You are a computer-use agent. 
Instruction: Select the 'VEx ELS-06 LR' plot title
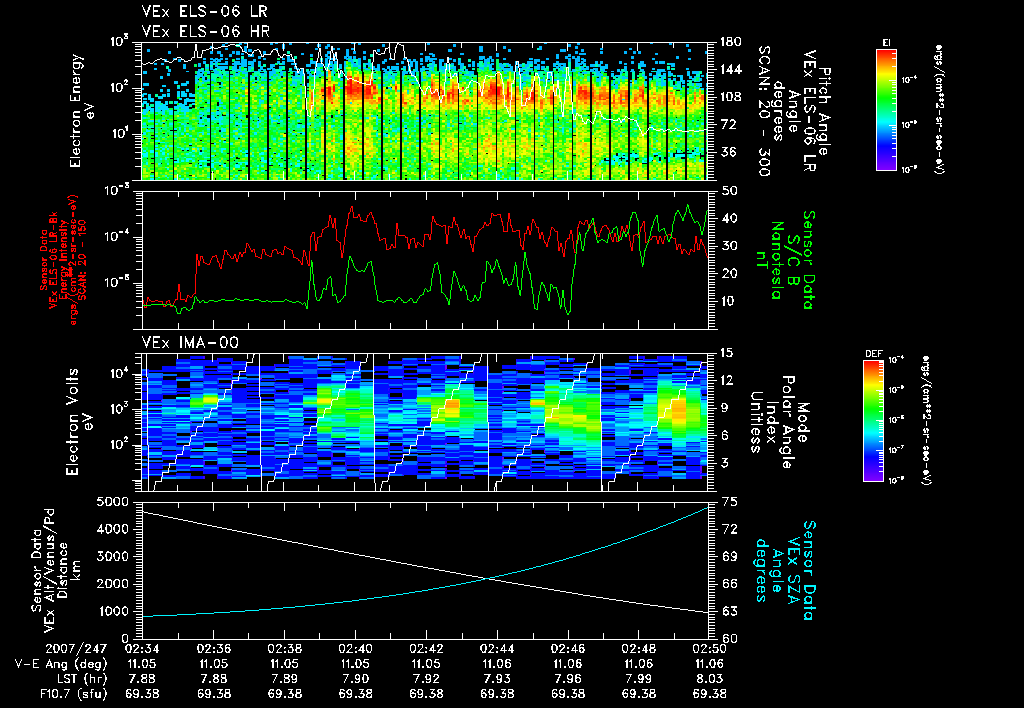tap(204, 12)
